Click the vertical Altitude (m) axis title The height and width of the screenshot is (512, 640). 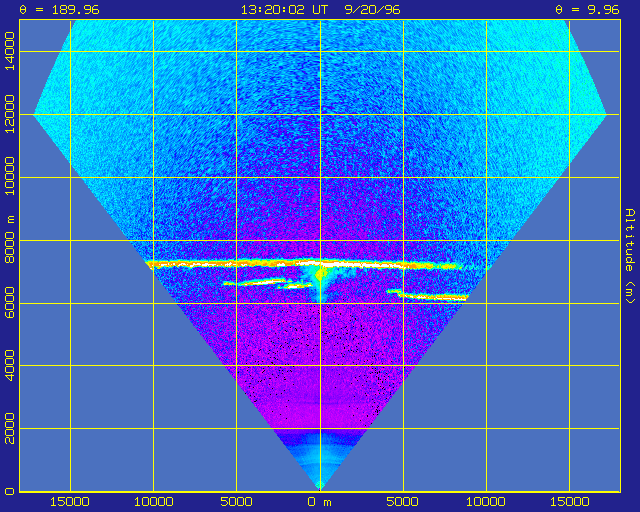[x=631, y=256]
